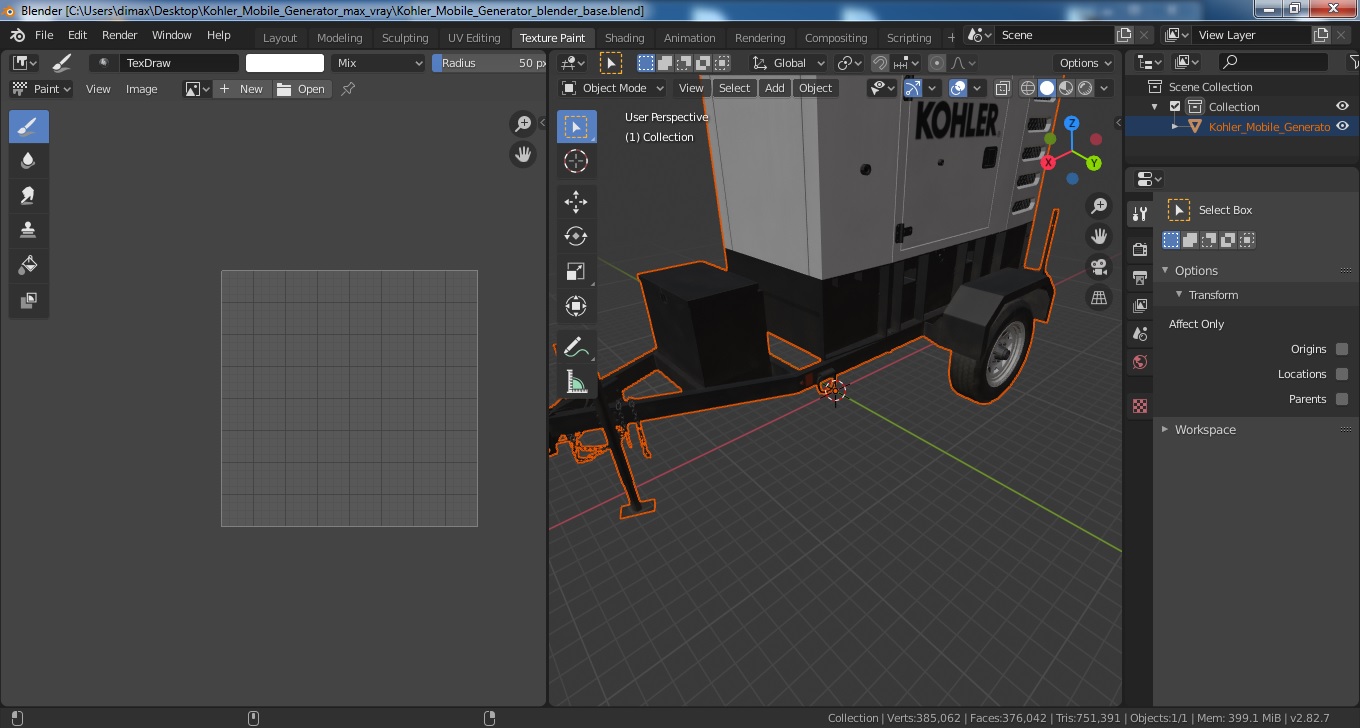This screenshot has height=728, width=1360.
Task: Enable Affect Only Origins checkbox
Action: [x=1342, y=349]
